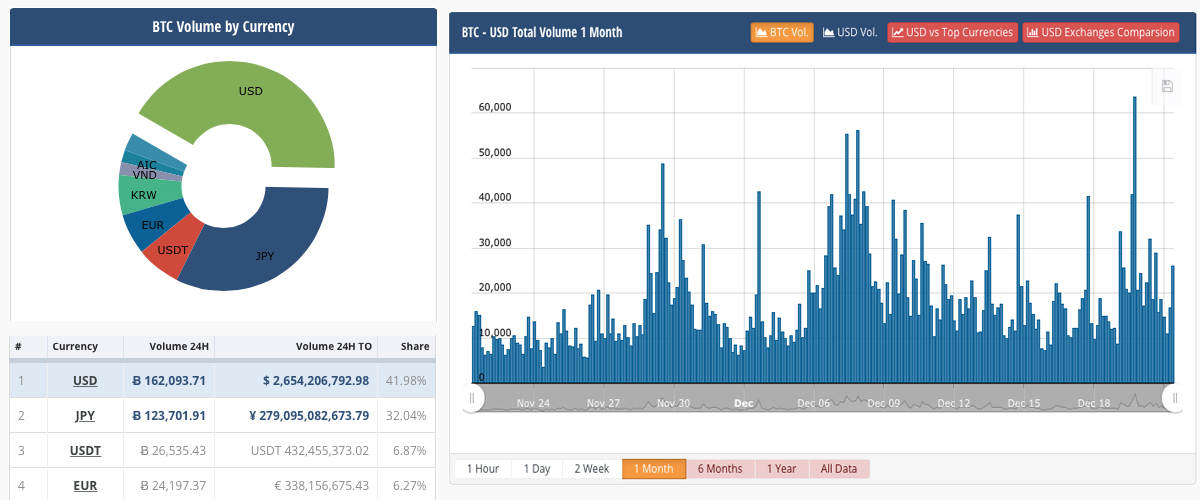
Task: Click the 41.98% share cell
Action: pyautogui.click(x=407, y=381)
